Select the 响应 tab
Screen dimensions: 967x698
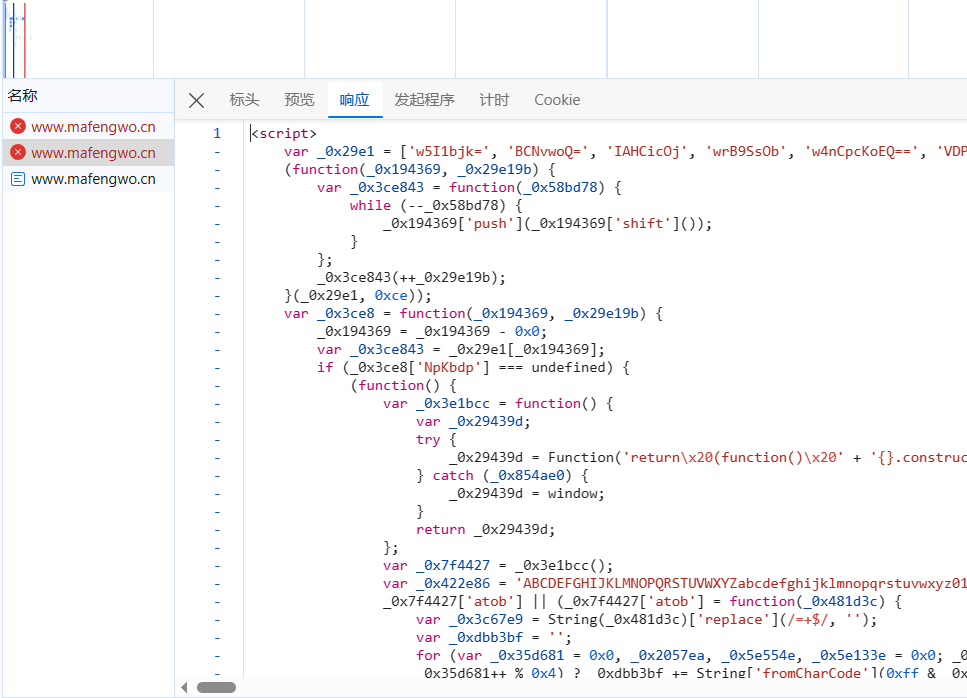pos(355,100)
